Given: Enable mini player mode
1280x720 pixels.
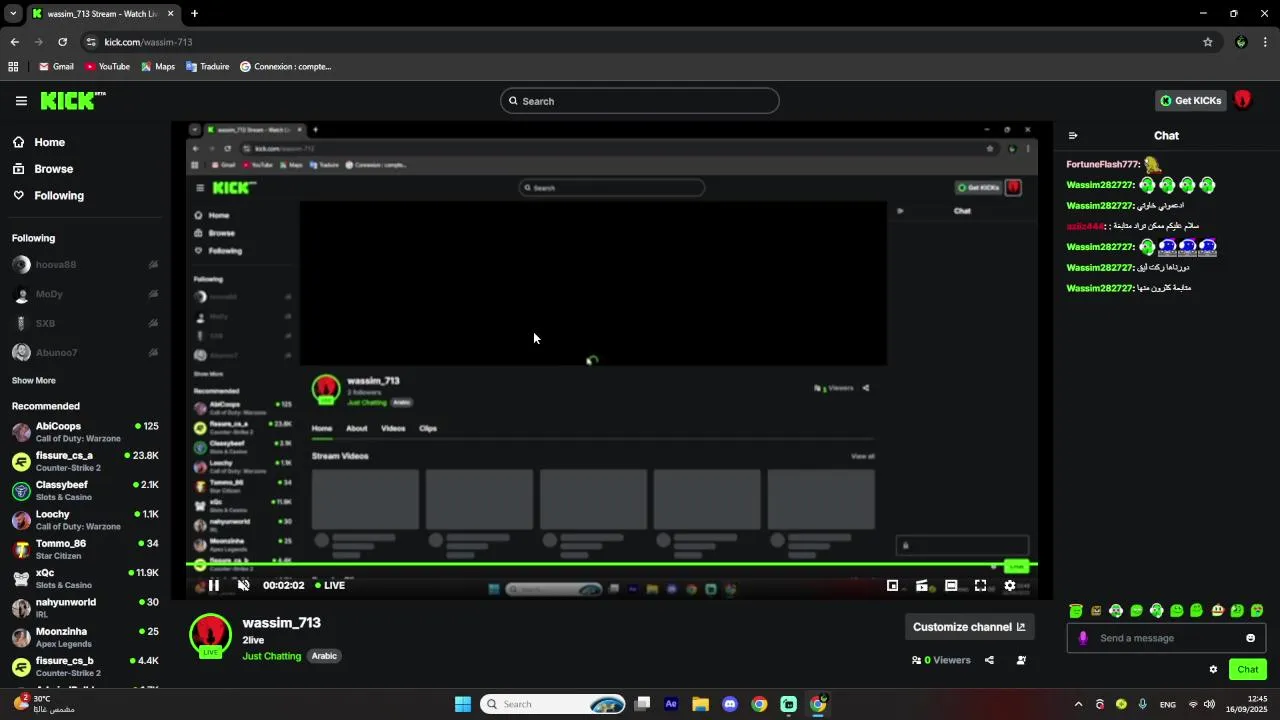Looking at the screenshot, I should [892, 586].
